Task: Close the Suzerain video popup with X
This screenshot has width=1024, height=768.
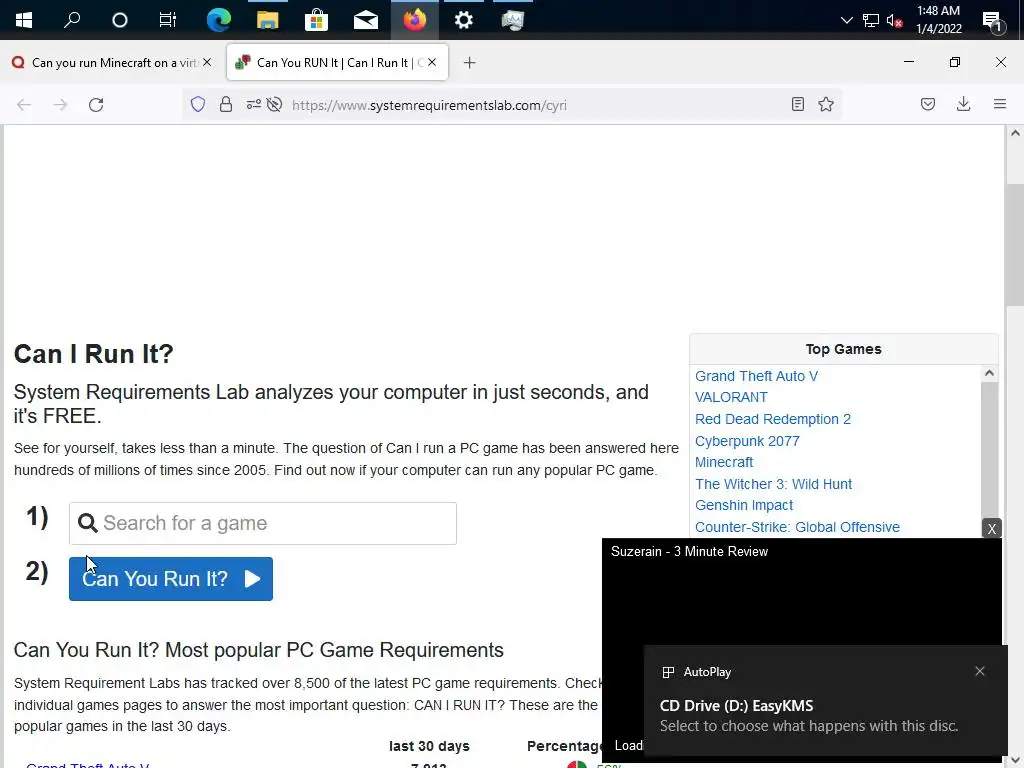Action: pyautogui.click(x=991, y=528)
